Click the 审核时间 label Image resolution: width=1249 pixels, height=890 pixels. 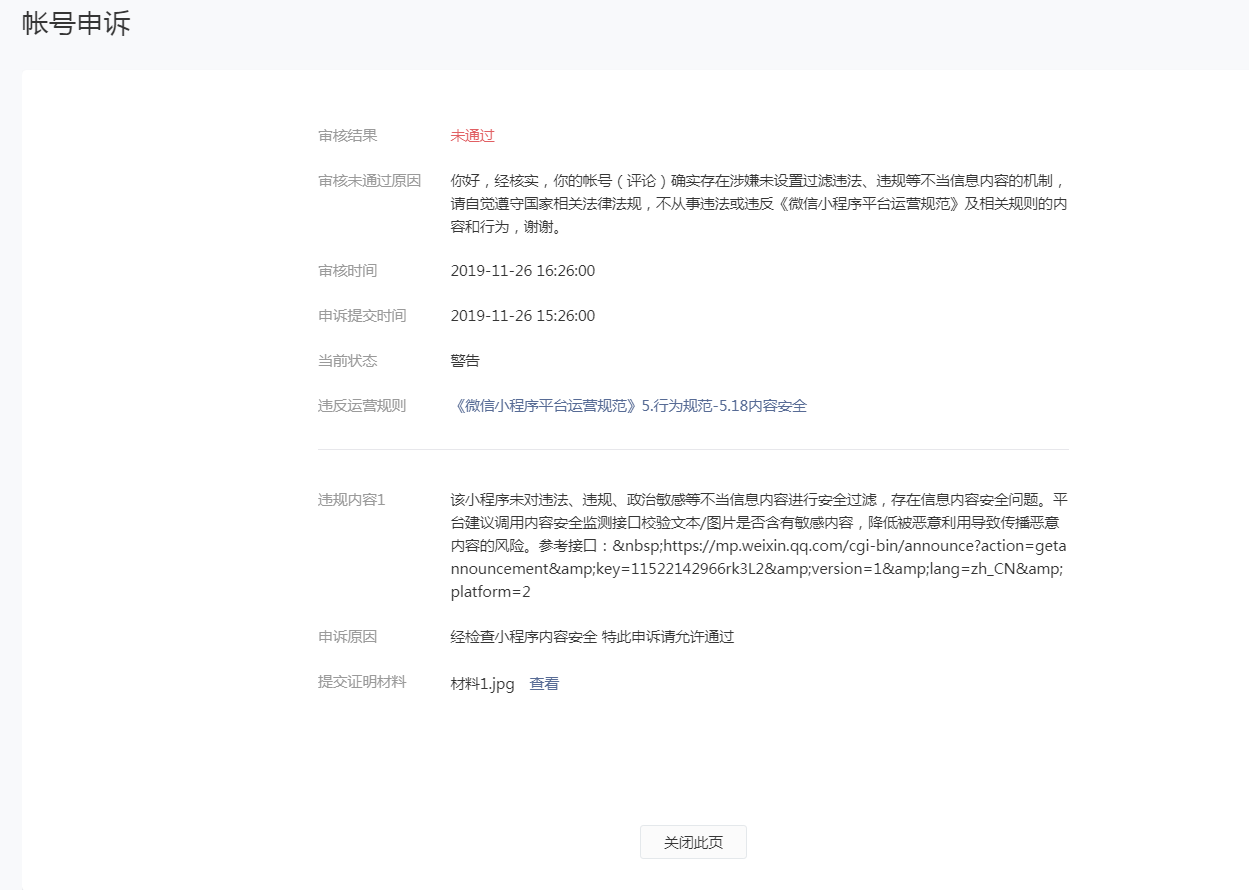pyautogui.click(x=348, y=271)
